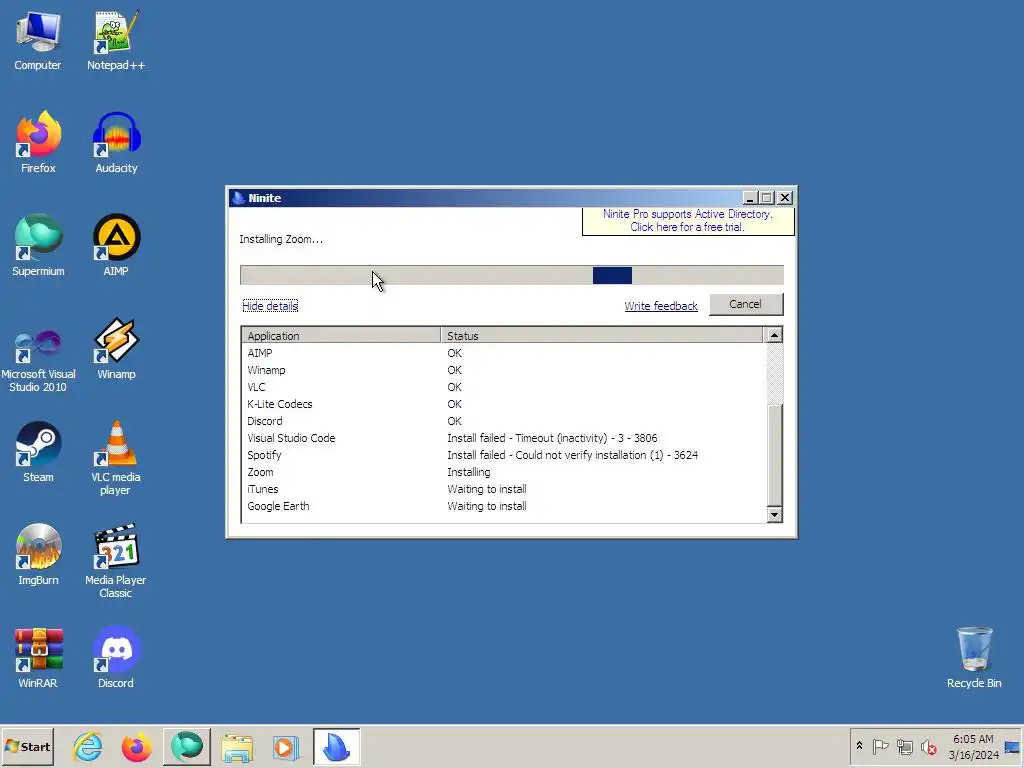1024x768 pixels.
Task: Launch Firefox from the taskbar
Action: pos(136,746)
